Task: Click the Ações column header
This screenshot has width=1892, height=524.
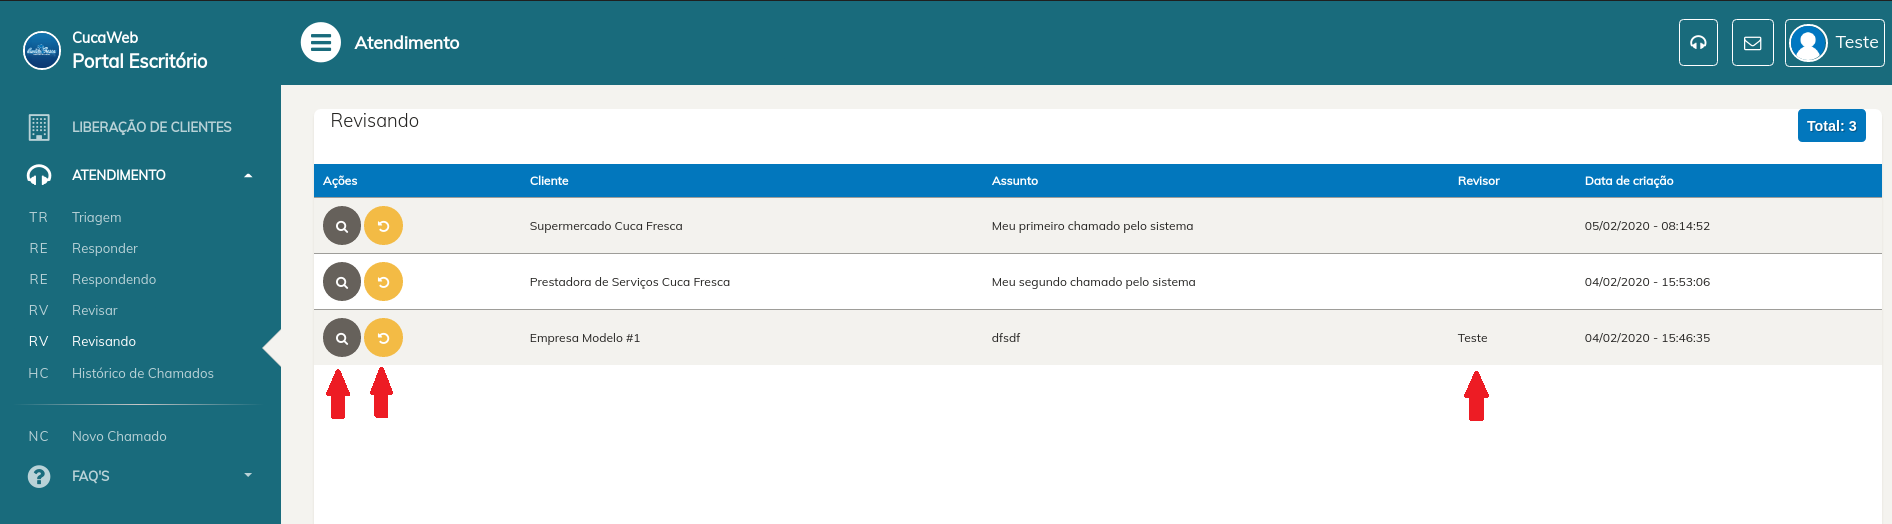Action: [340, 181]
